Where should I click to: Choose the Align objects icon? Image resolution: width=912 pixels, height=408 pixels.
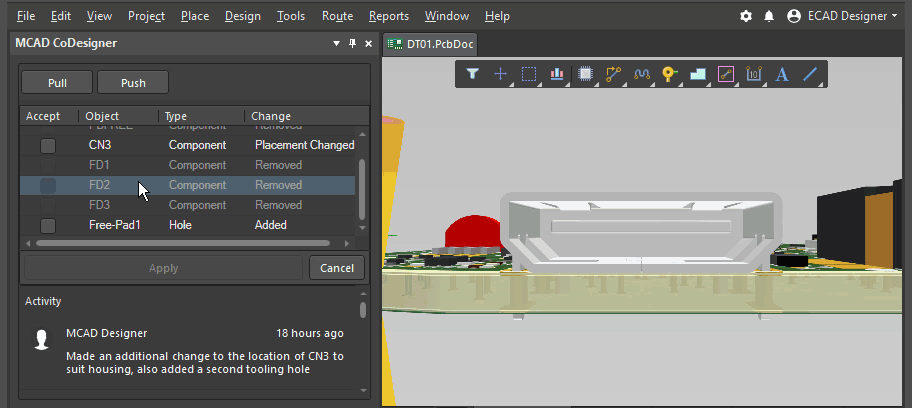point(557,74)
